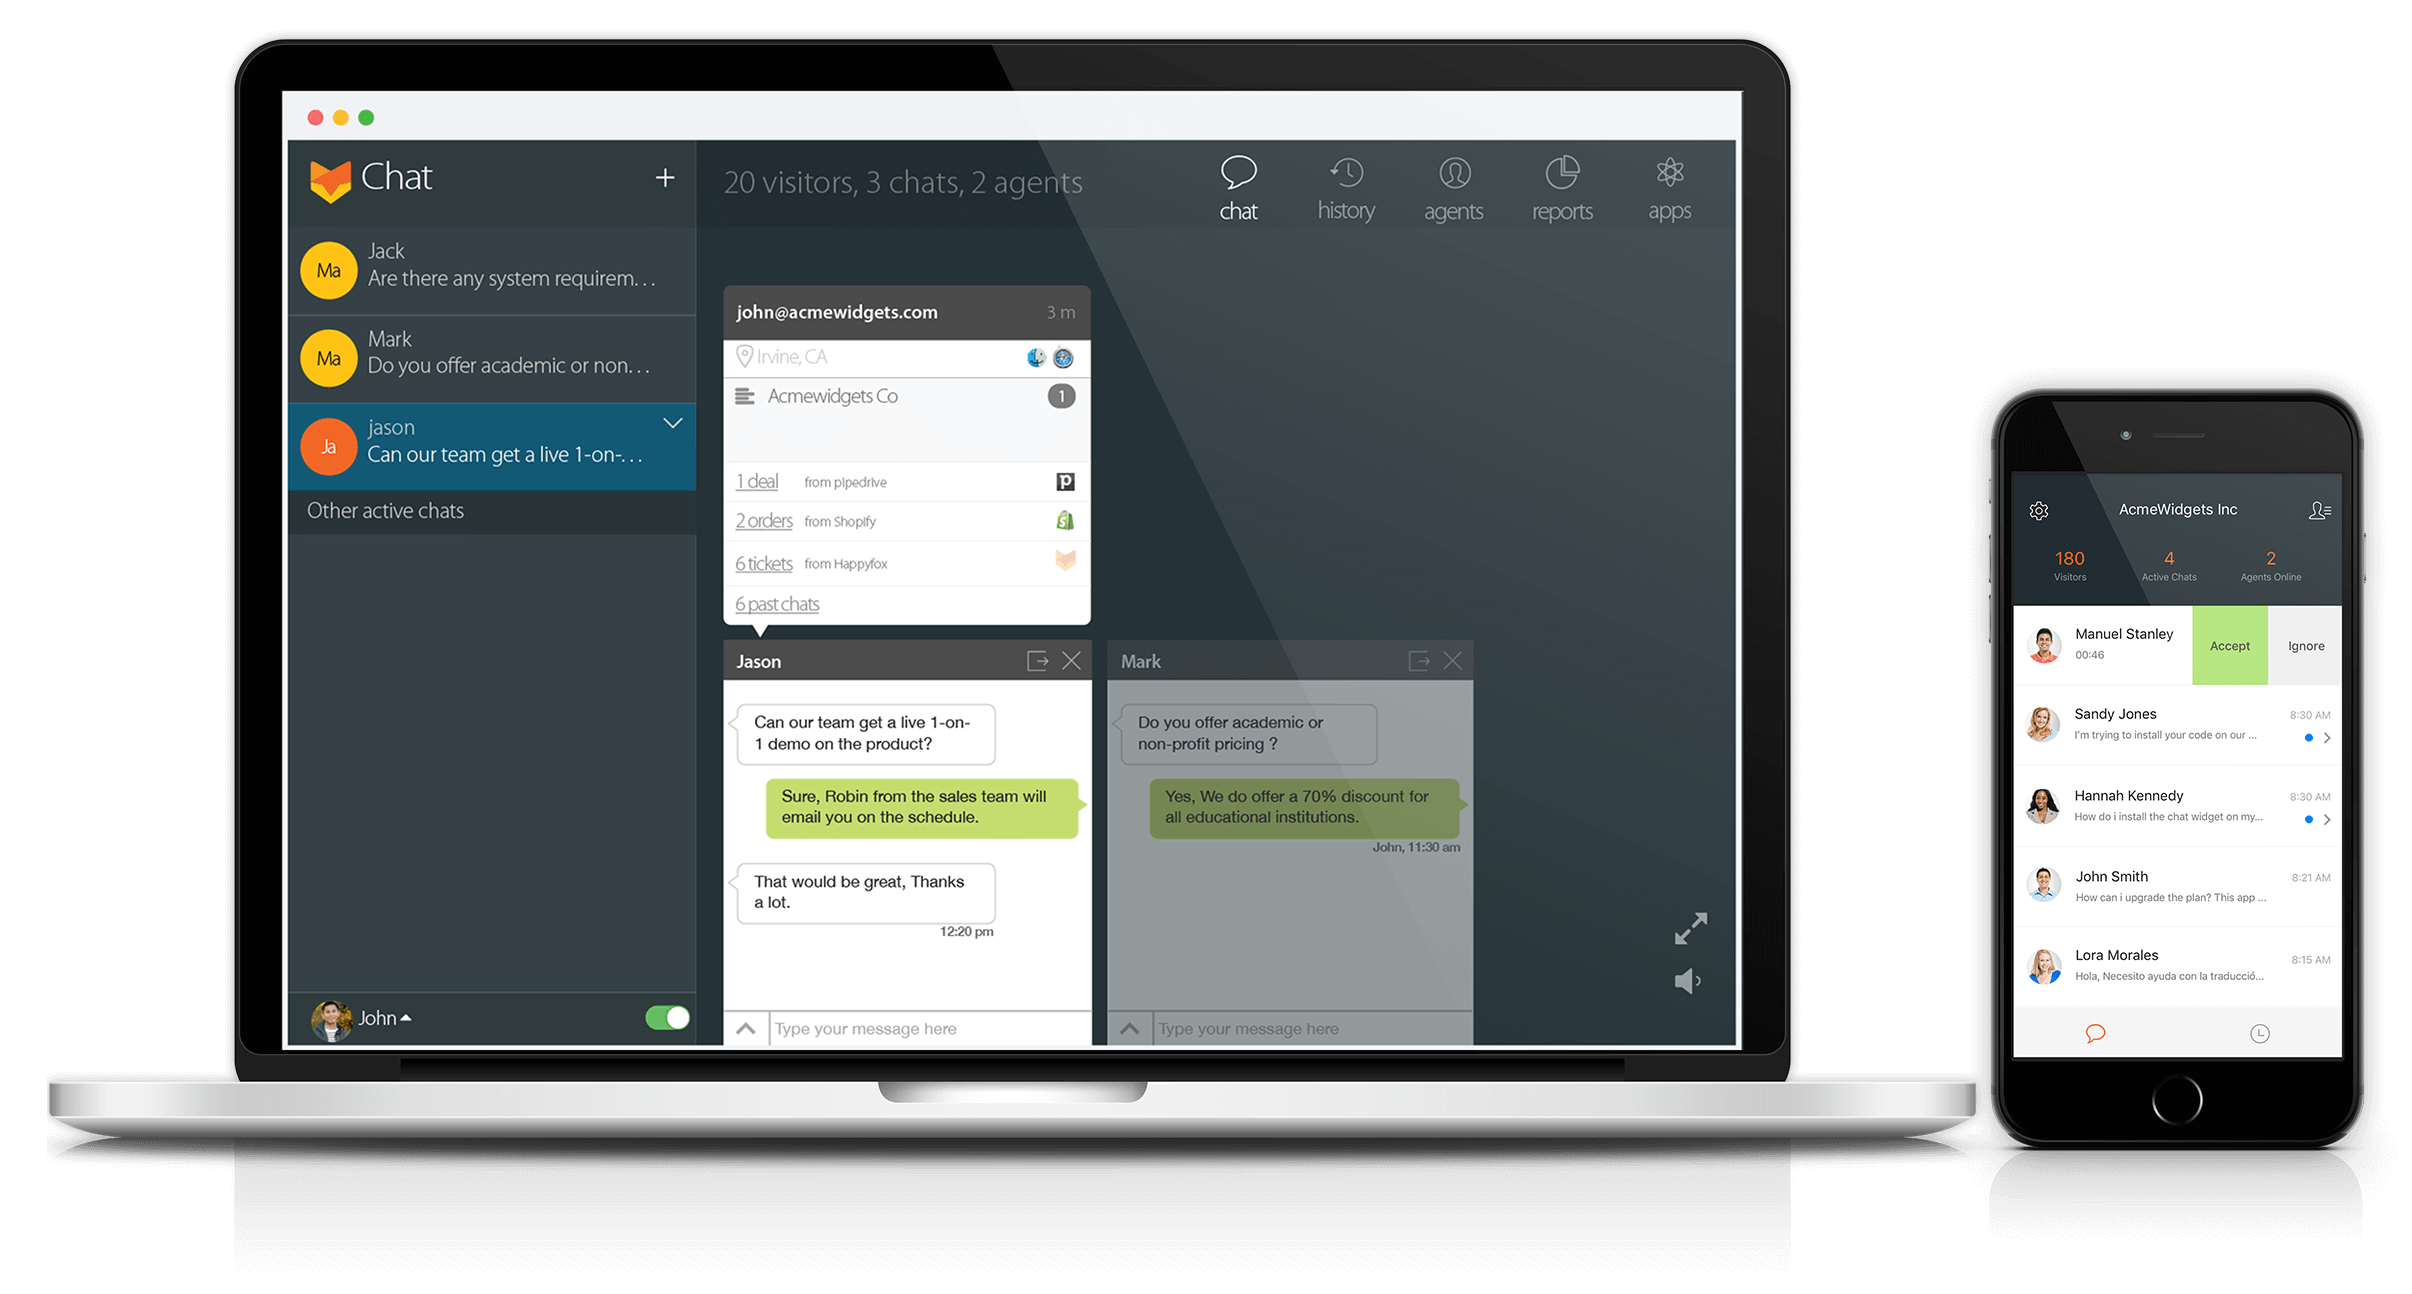This screenshot has width=2412, height=1294.
Task: Toggle the mute sound icon
Action: pos(1686,983)
